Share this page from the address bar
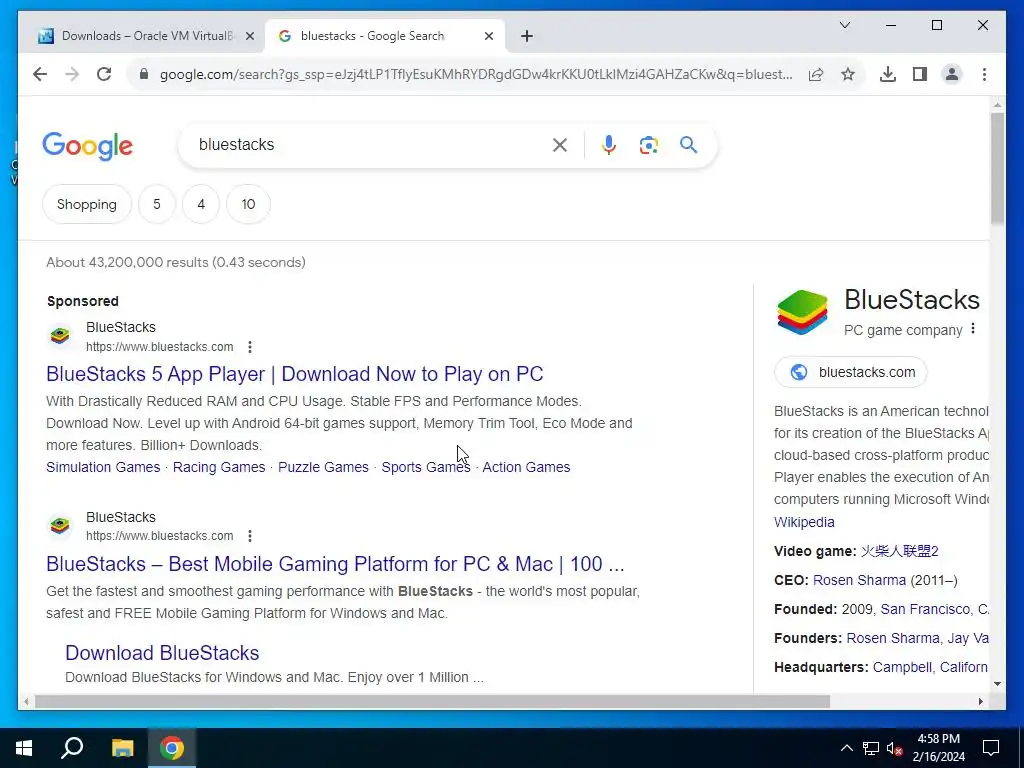Viewport: 1024px width, 768px height. pos(816,74)
